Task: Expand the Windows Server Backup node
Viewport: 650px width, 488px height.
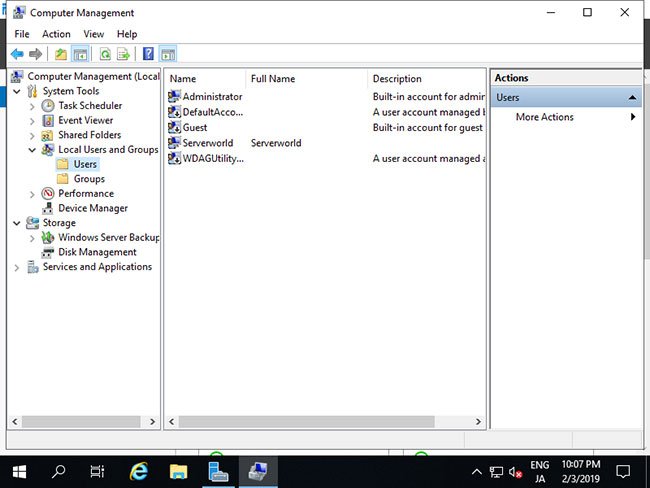Action: (x=32, y=238)
